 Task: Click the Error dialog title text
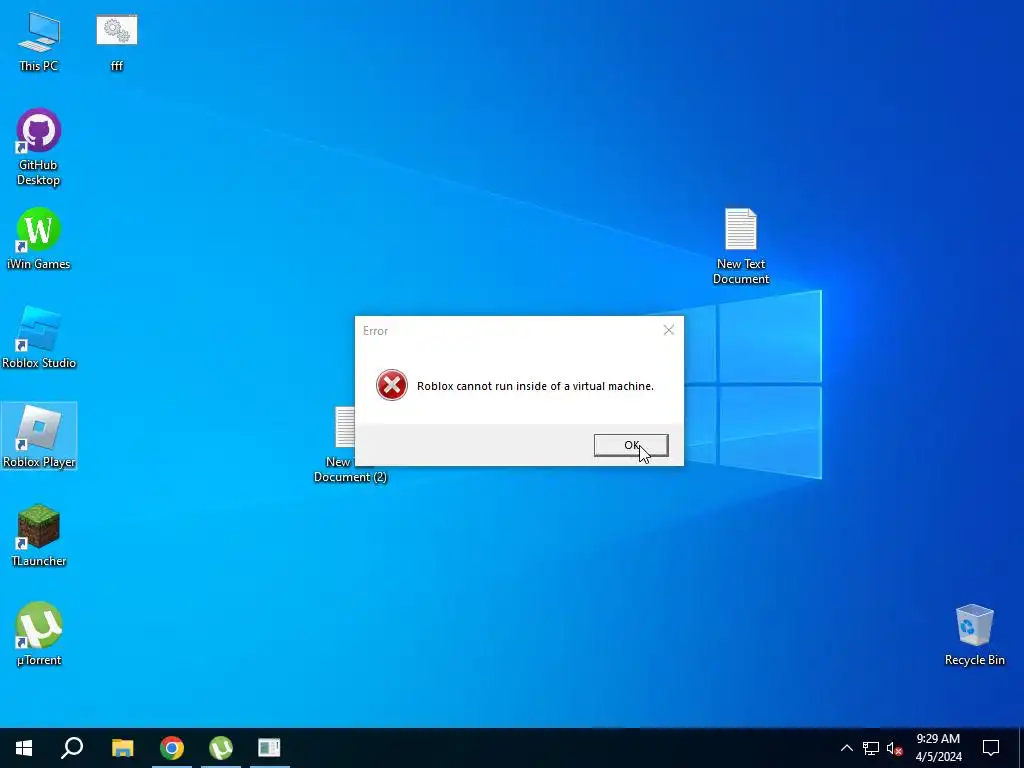[x=376, y=331]
